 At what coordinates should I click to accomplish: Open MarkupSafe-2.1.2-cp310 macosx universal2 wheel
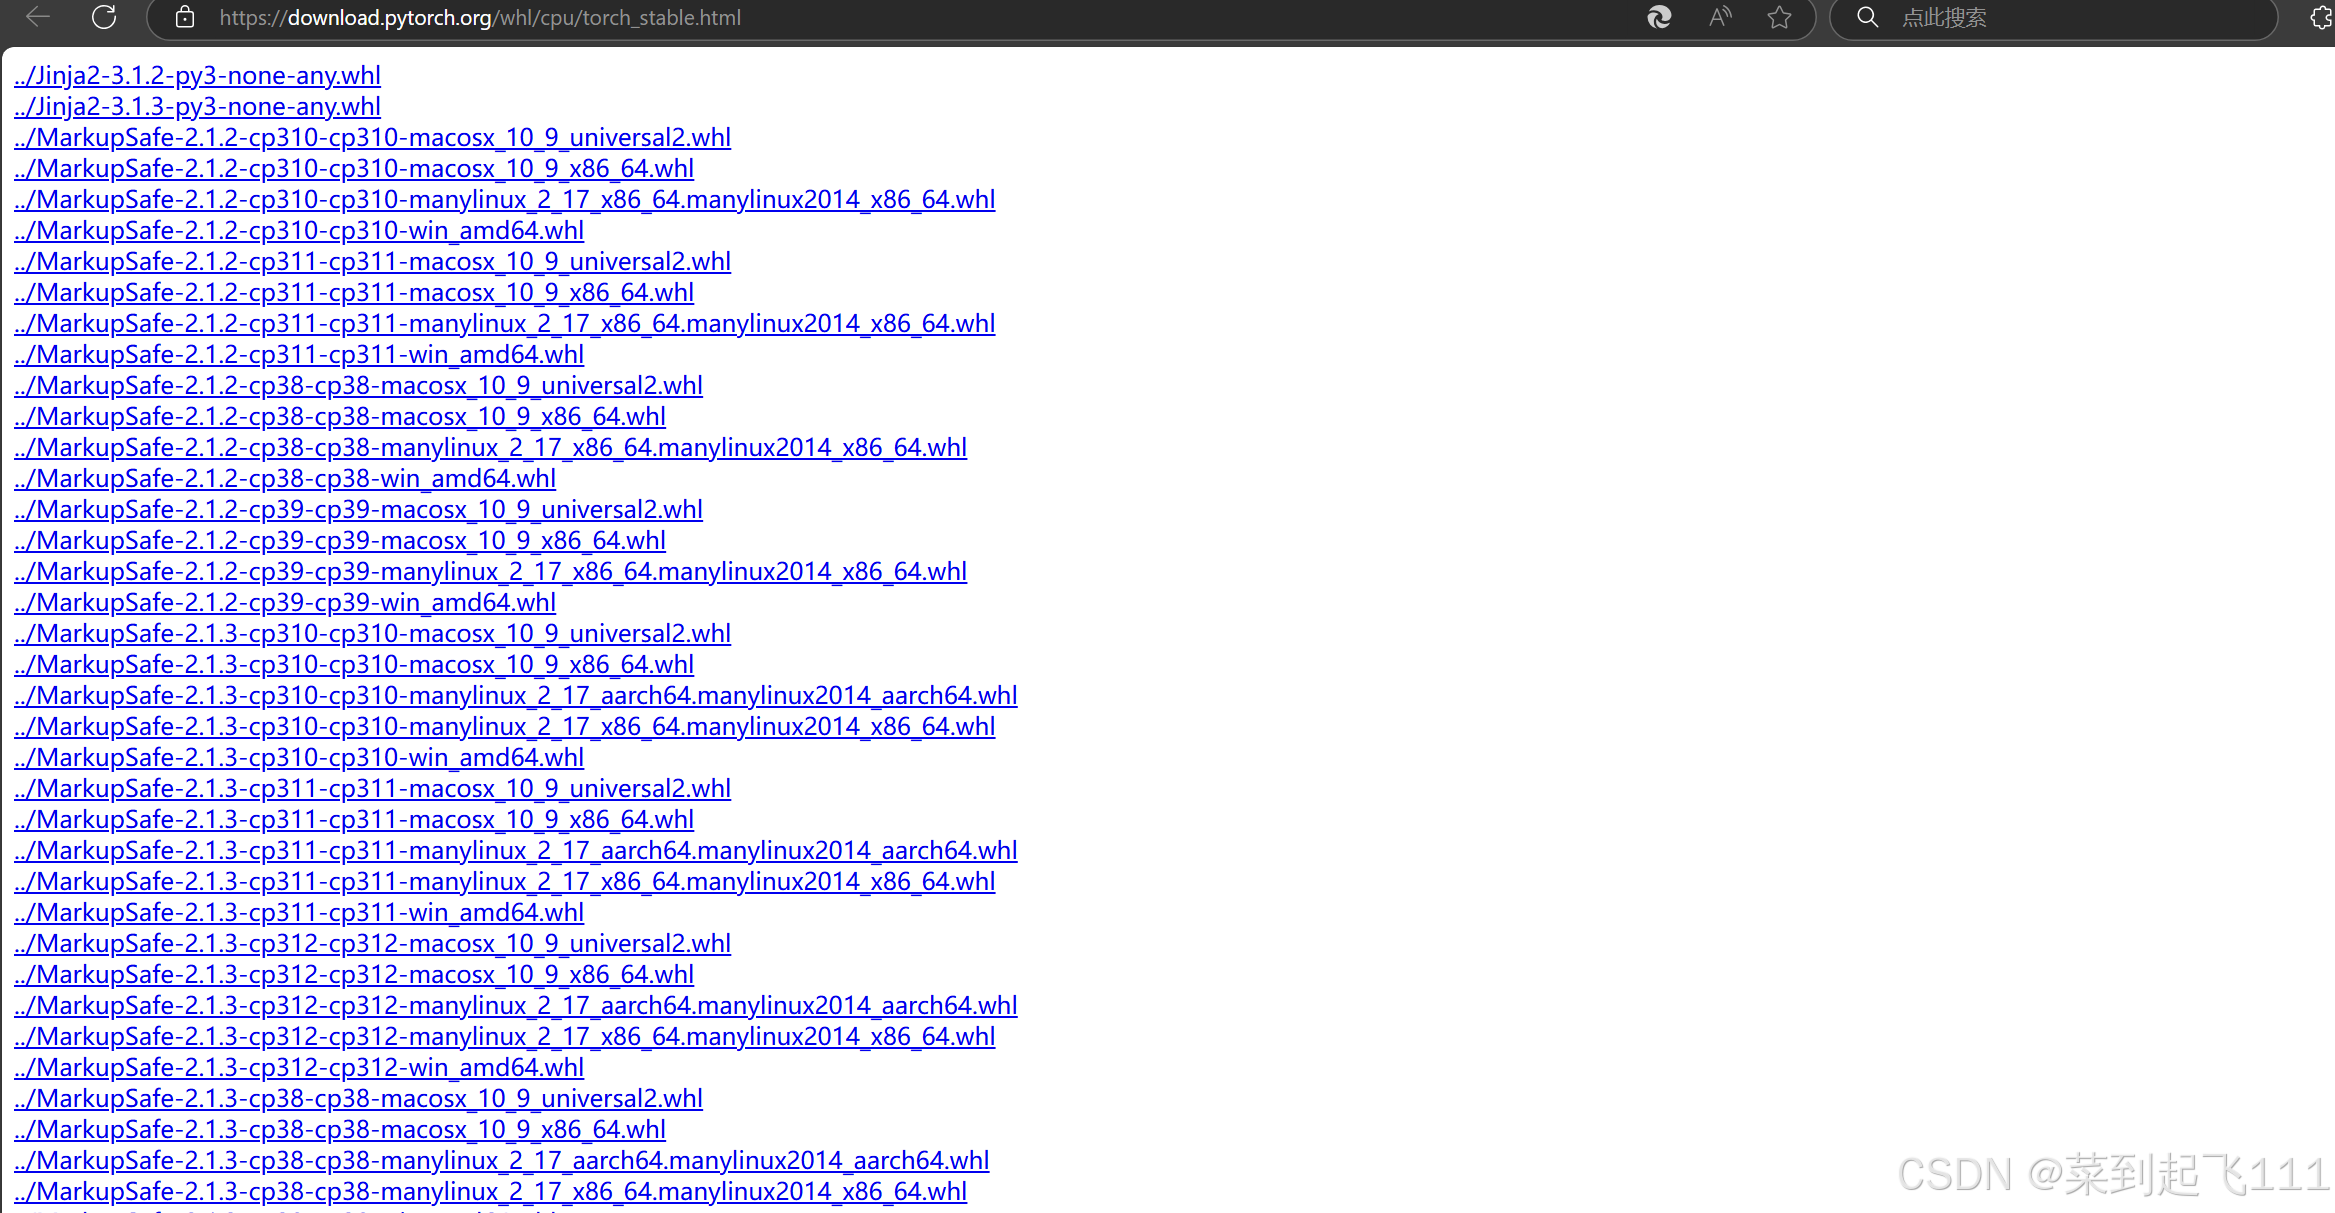coord(372,138)
